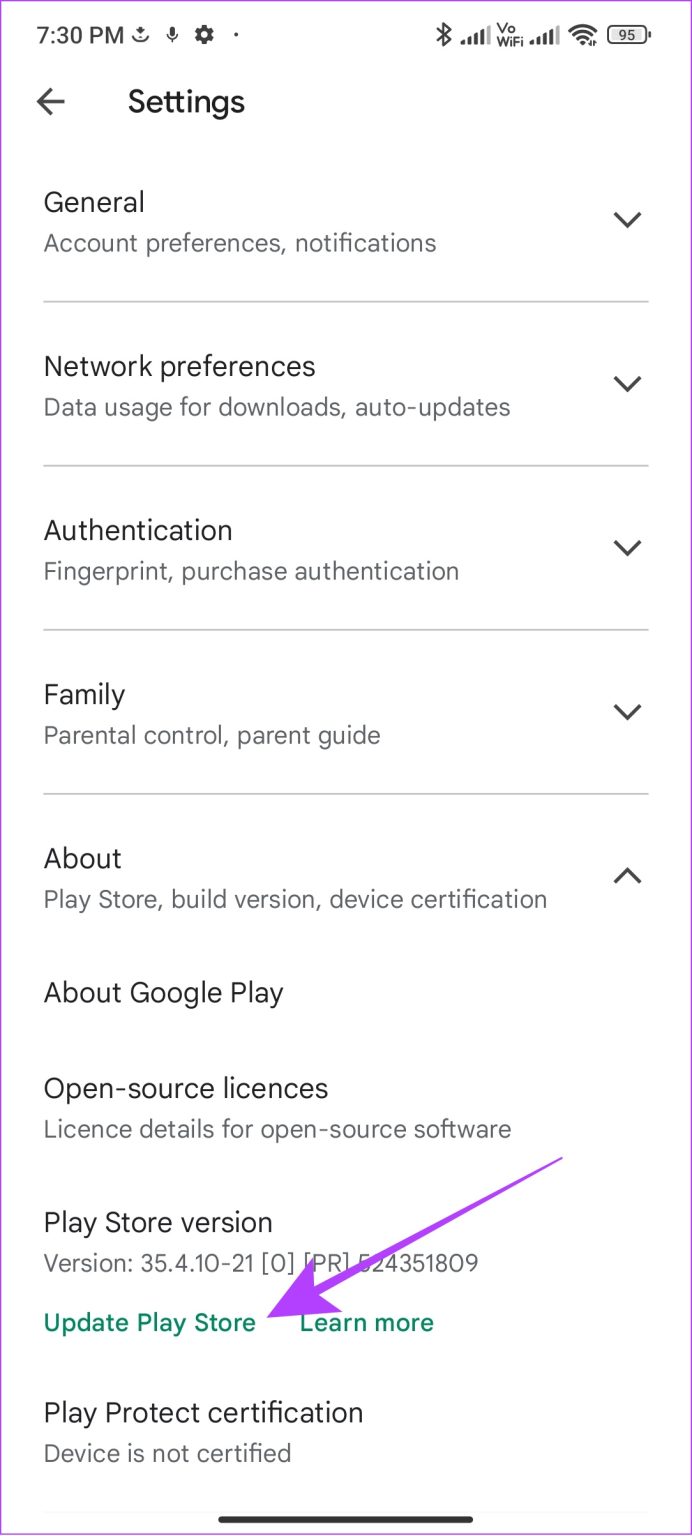This screenshot has width=692, height=1536.
Task: Click Update Play Store
Action: (x=149, y=1322)
